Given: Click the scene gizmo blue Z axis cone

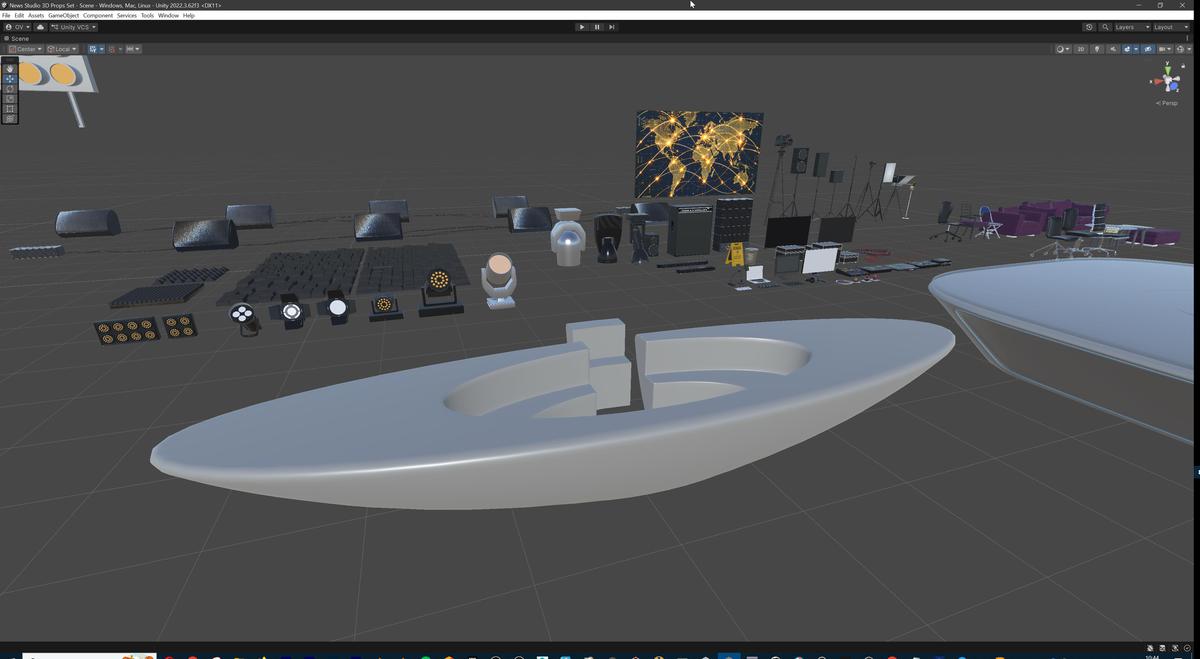Looking at the screenshot, I should [x=1174, y=86].
